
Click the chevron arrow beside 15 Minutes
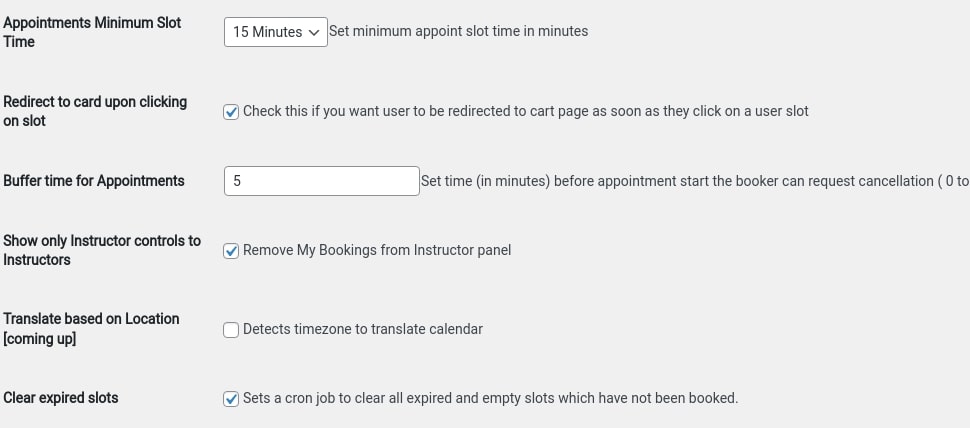(314, 32)
